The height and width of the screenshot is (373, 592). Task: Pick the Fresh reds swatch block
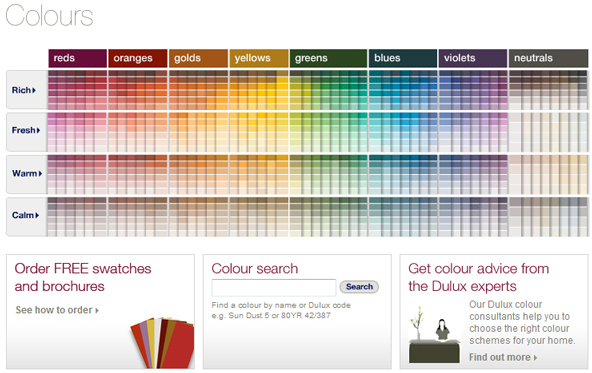point(77,132)
